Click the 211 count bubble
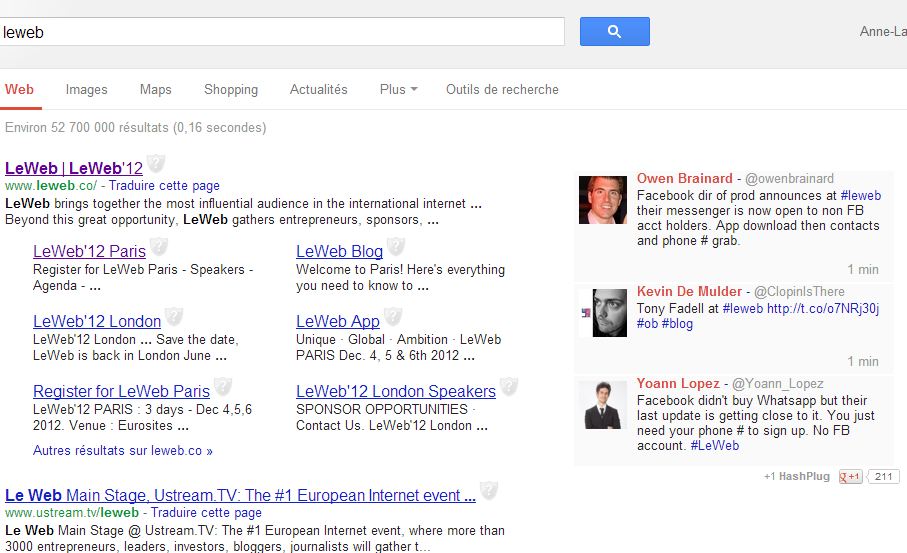907x553 pixels. [883, 477]
